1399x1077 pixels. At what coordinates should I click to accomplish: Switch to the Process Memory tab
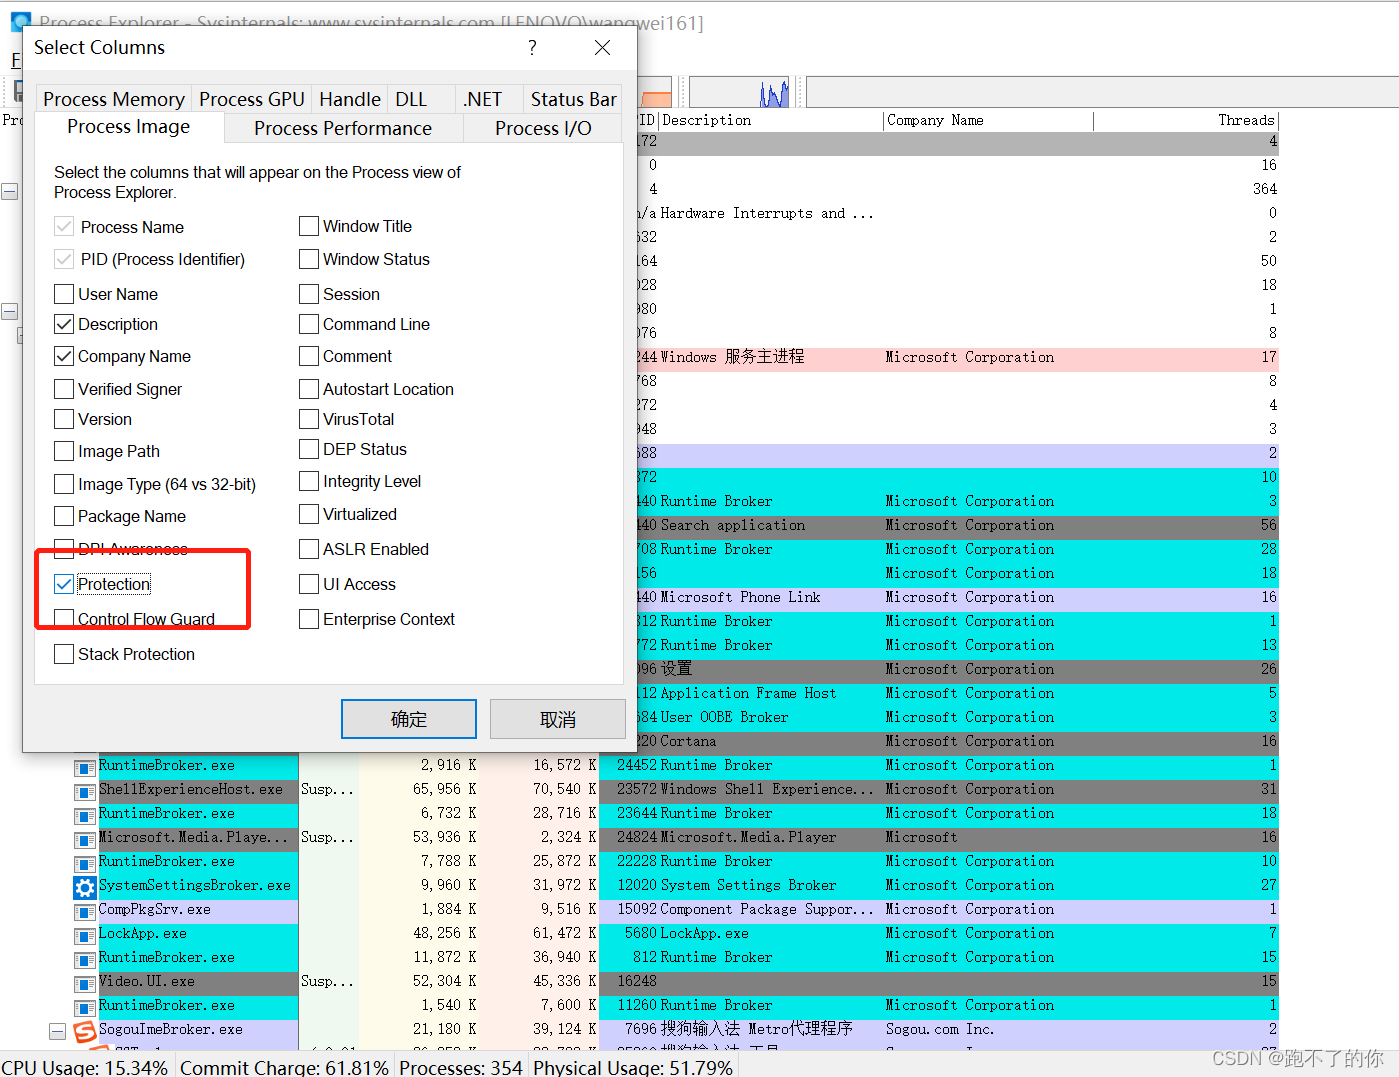[113, 99]
